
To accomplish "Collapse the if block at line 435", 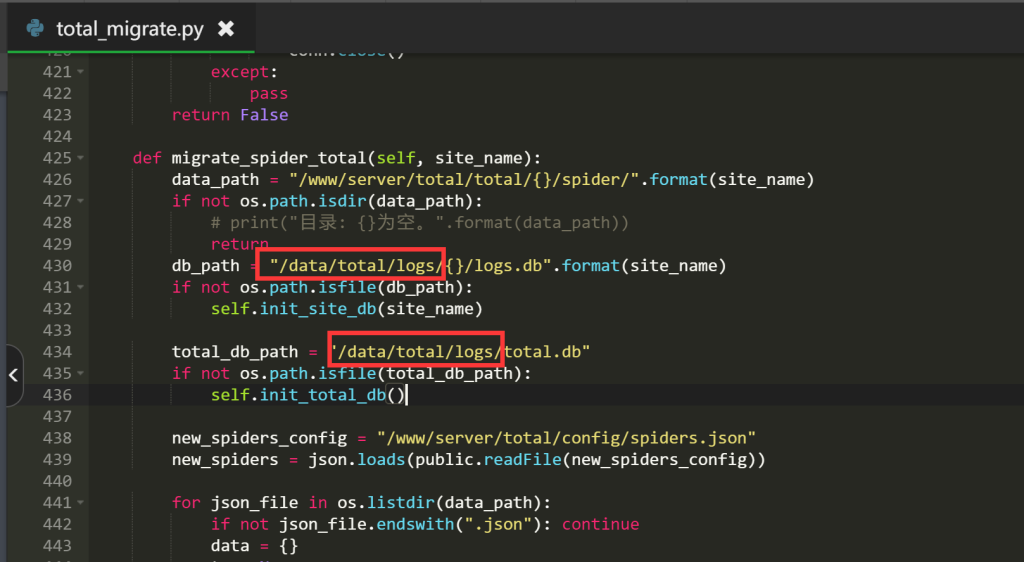I will click(80, 374).
